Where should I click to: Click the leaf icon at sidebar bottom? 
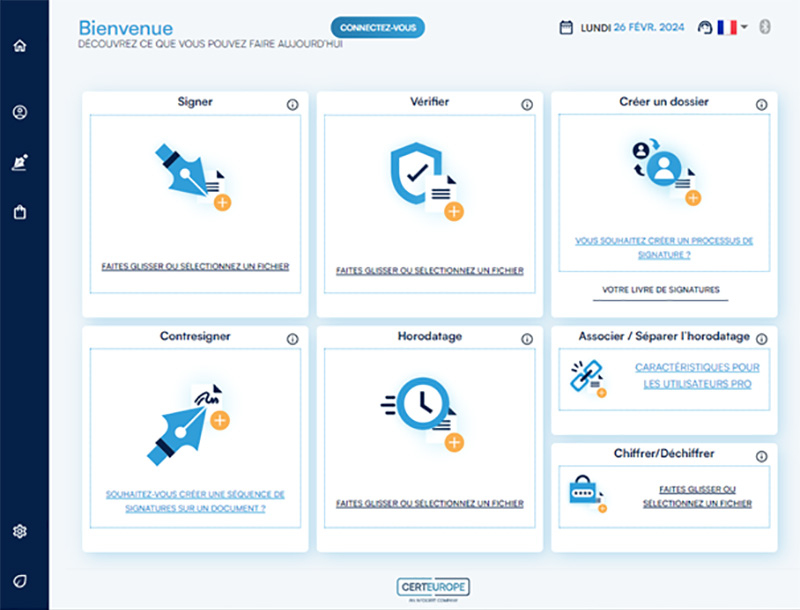[x=20, y=581]
